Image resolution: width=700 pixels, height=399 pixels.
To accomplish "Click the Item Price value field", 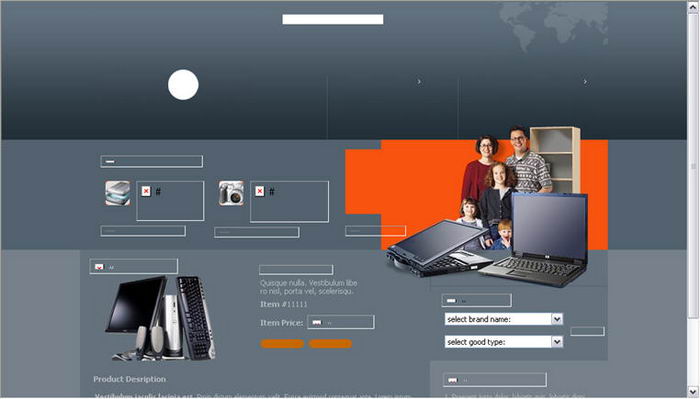I will point(341,322).
